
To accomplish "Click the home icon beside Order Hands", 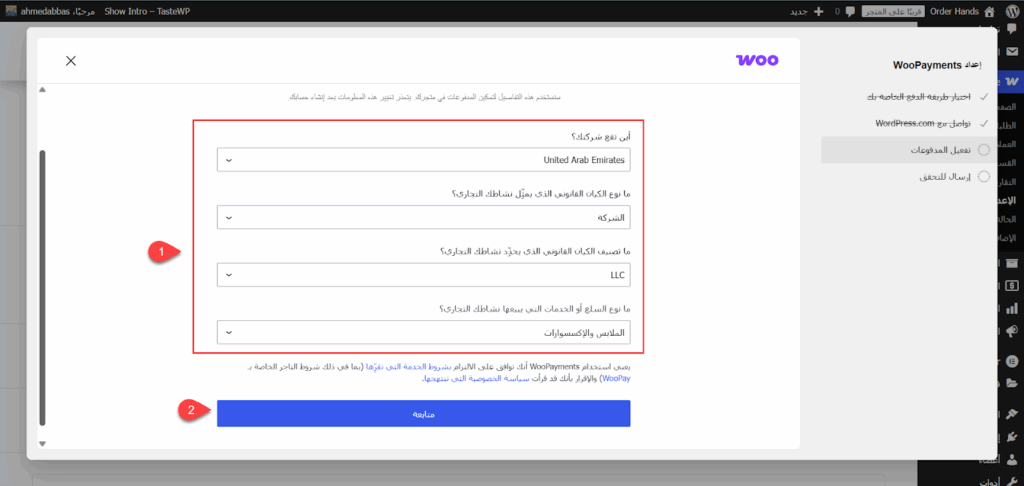I will click(x=989, y=11).
